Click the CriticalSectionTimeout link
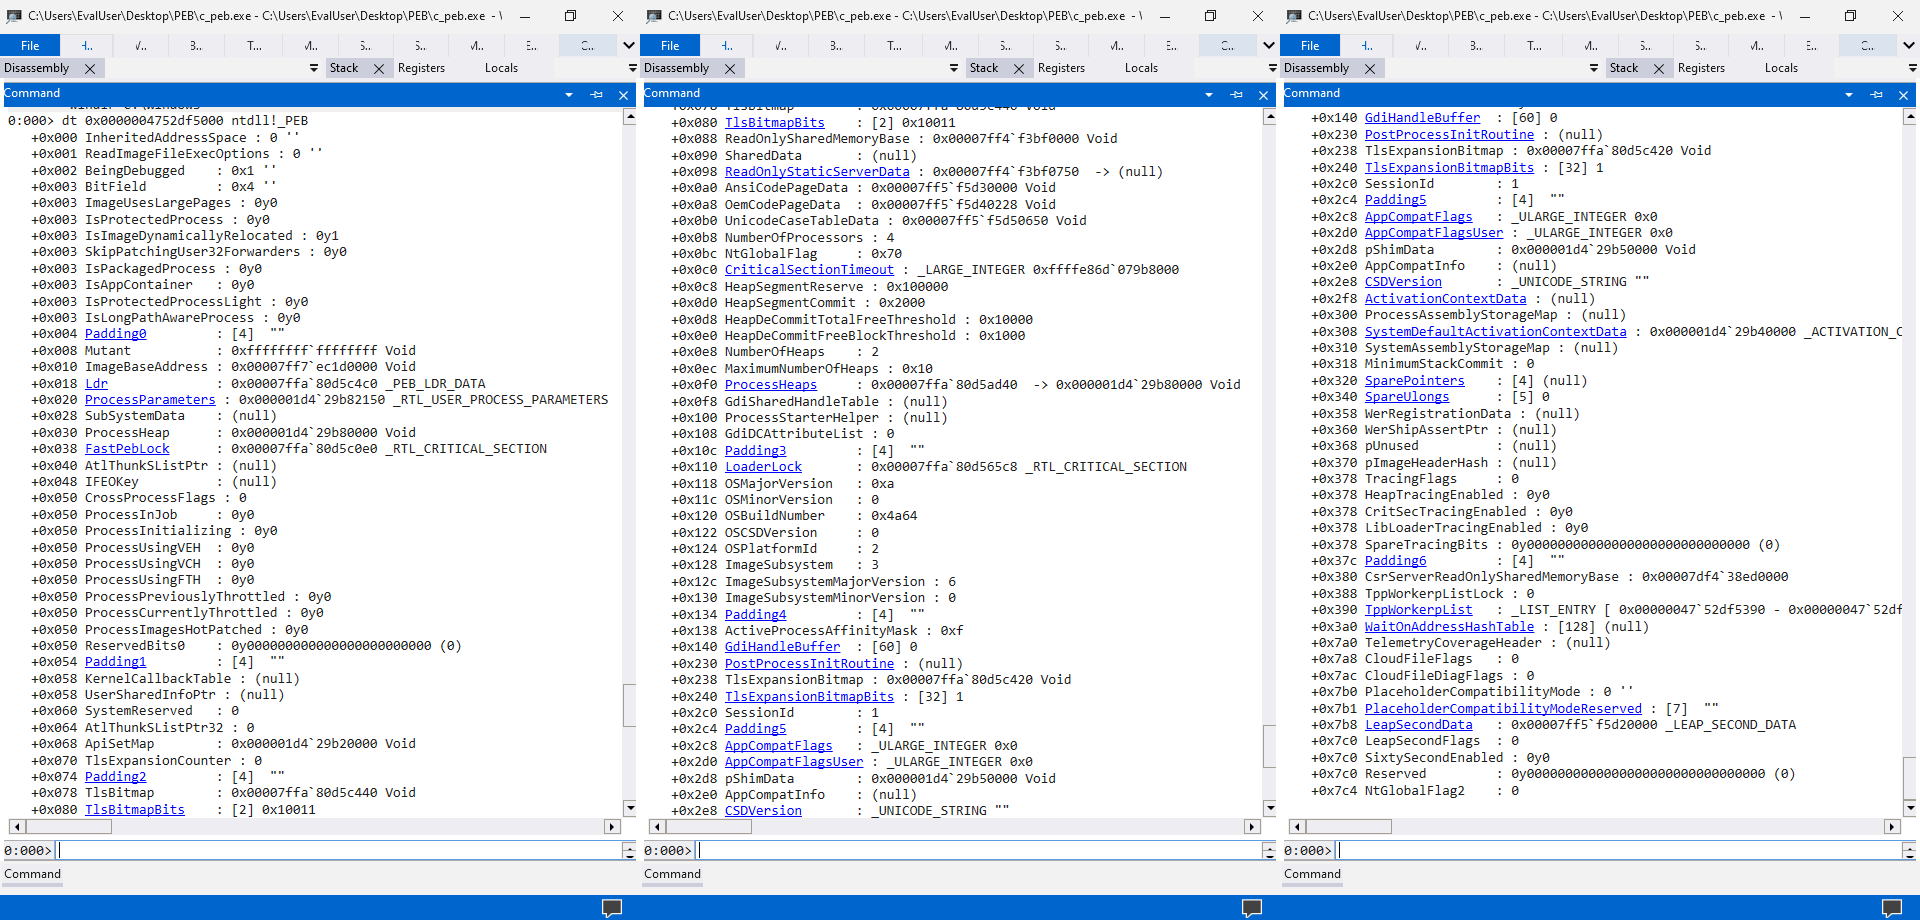1920x920 pixels. coord(809,270)
